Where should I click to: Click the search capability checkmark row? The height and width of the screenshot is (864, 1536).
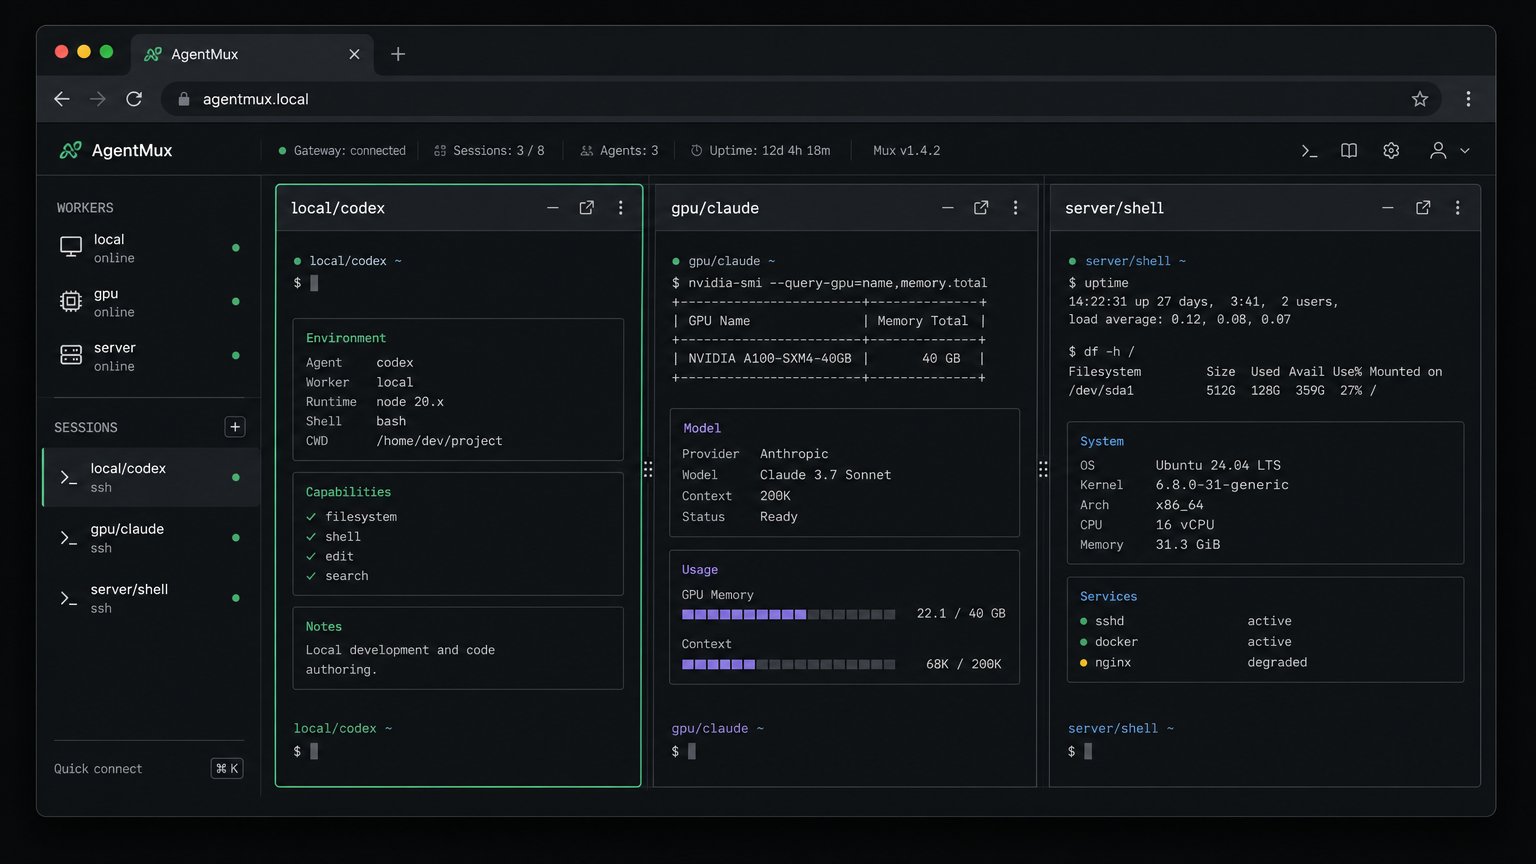(x=337, y=576)
